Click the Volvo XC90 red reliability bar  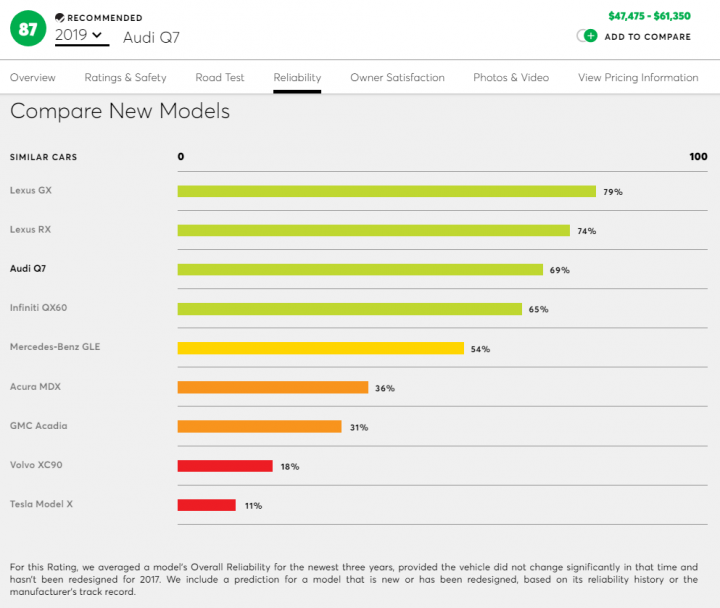pos(225,466)
